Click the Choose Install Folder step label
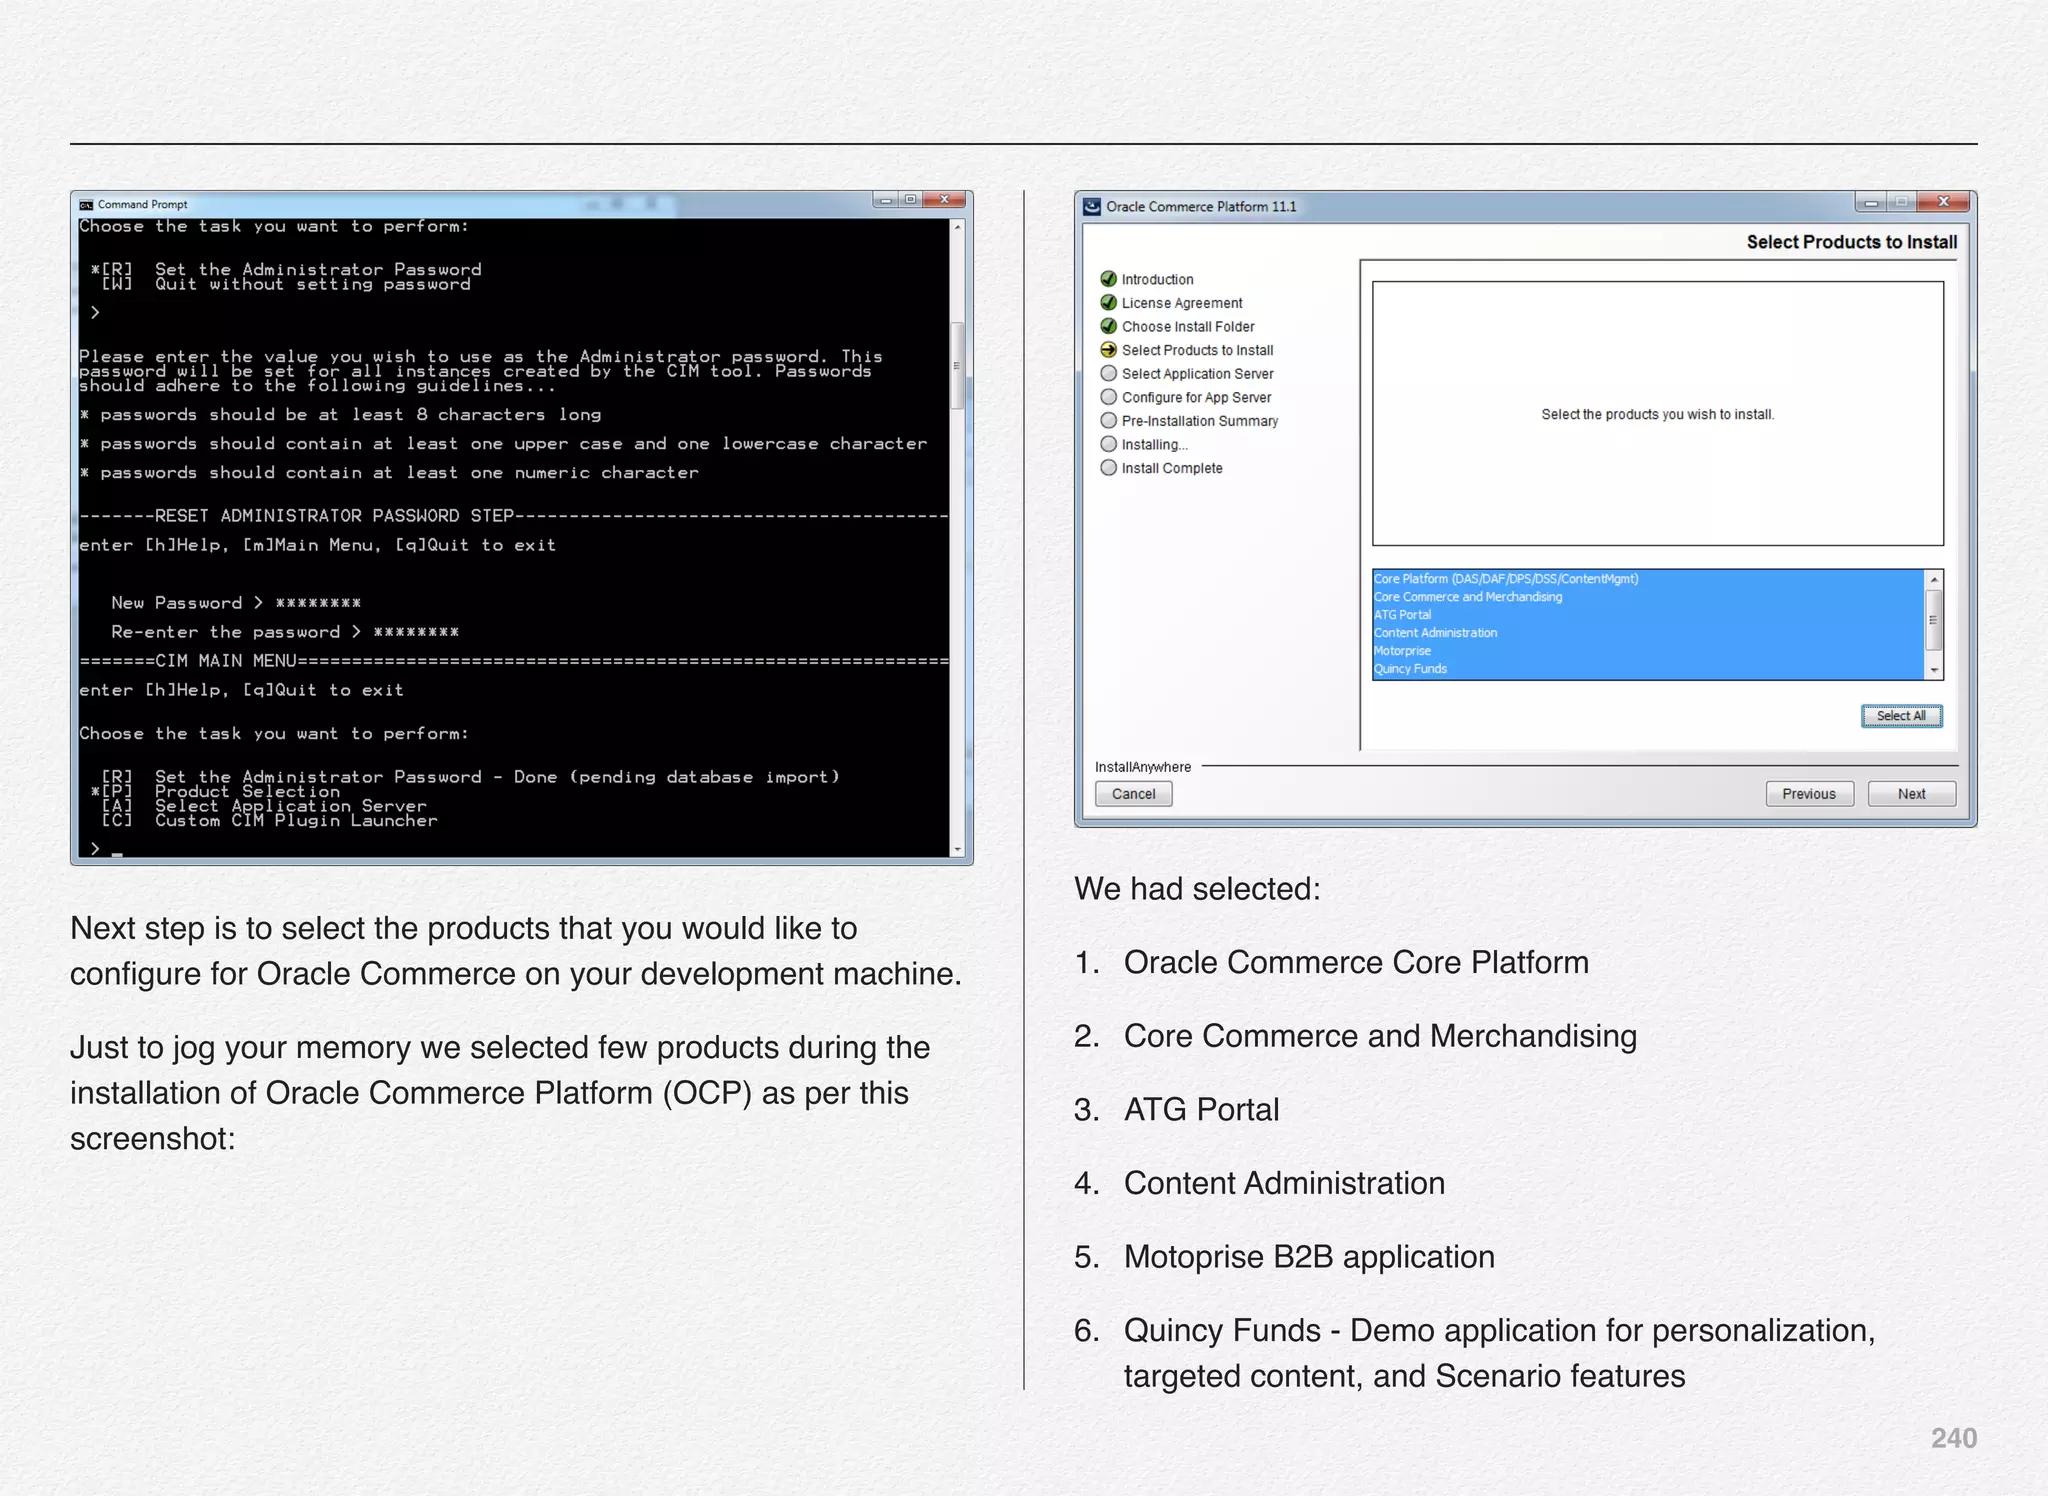The image size is (2048, 1496). 1188,327
